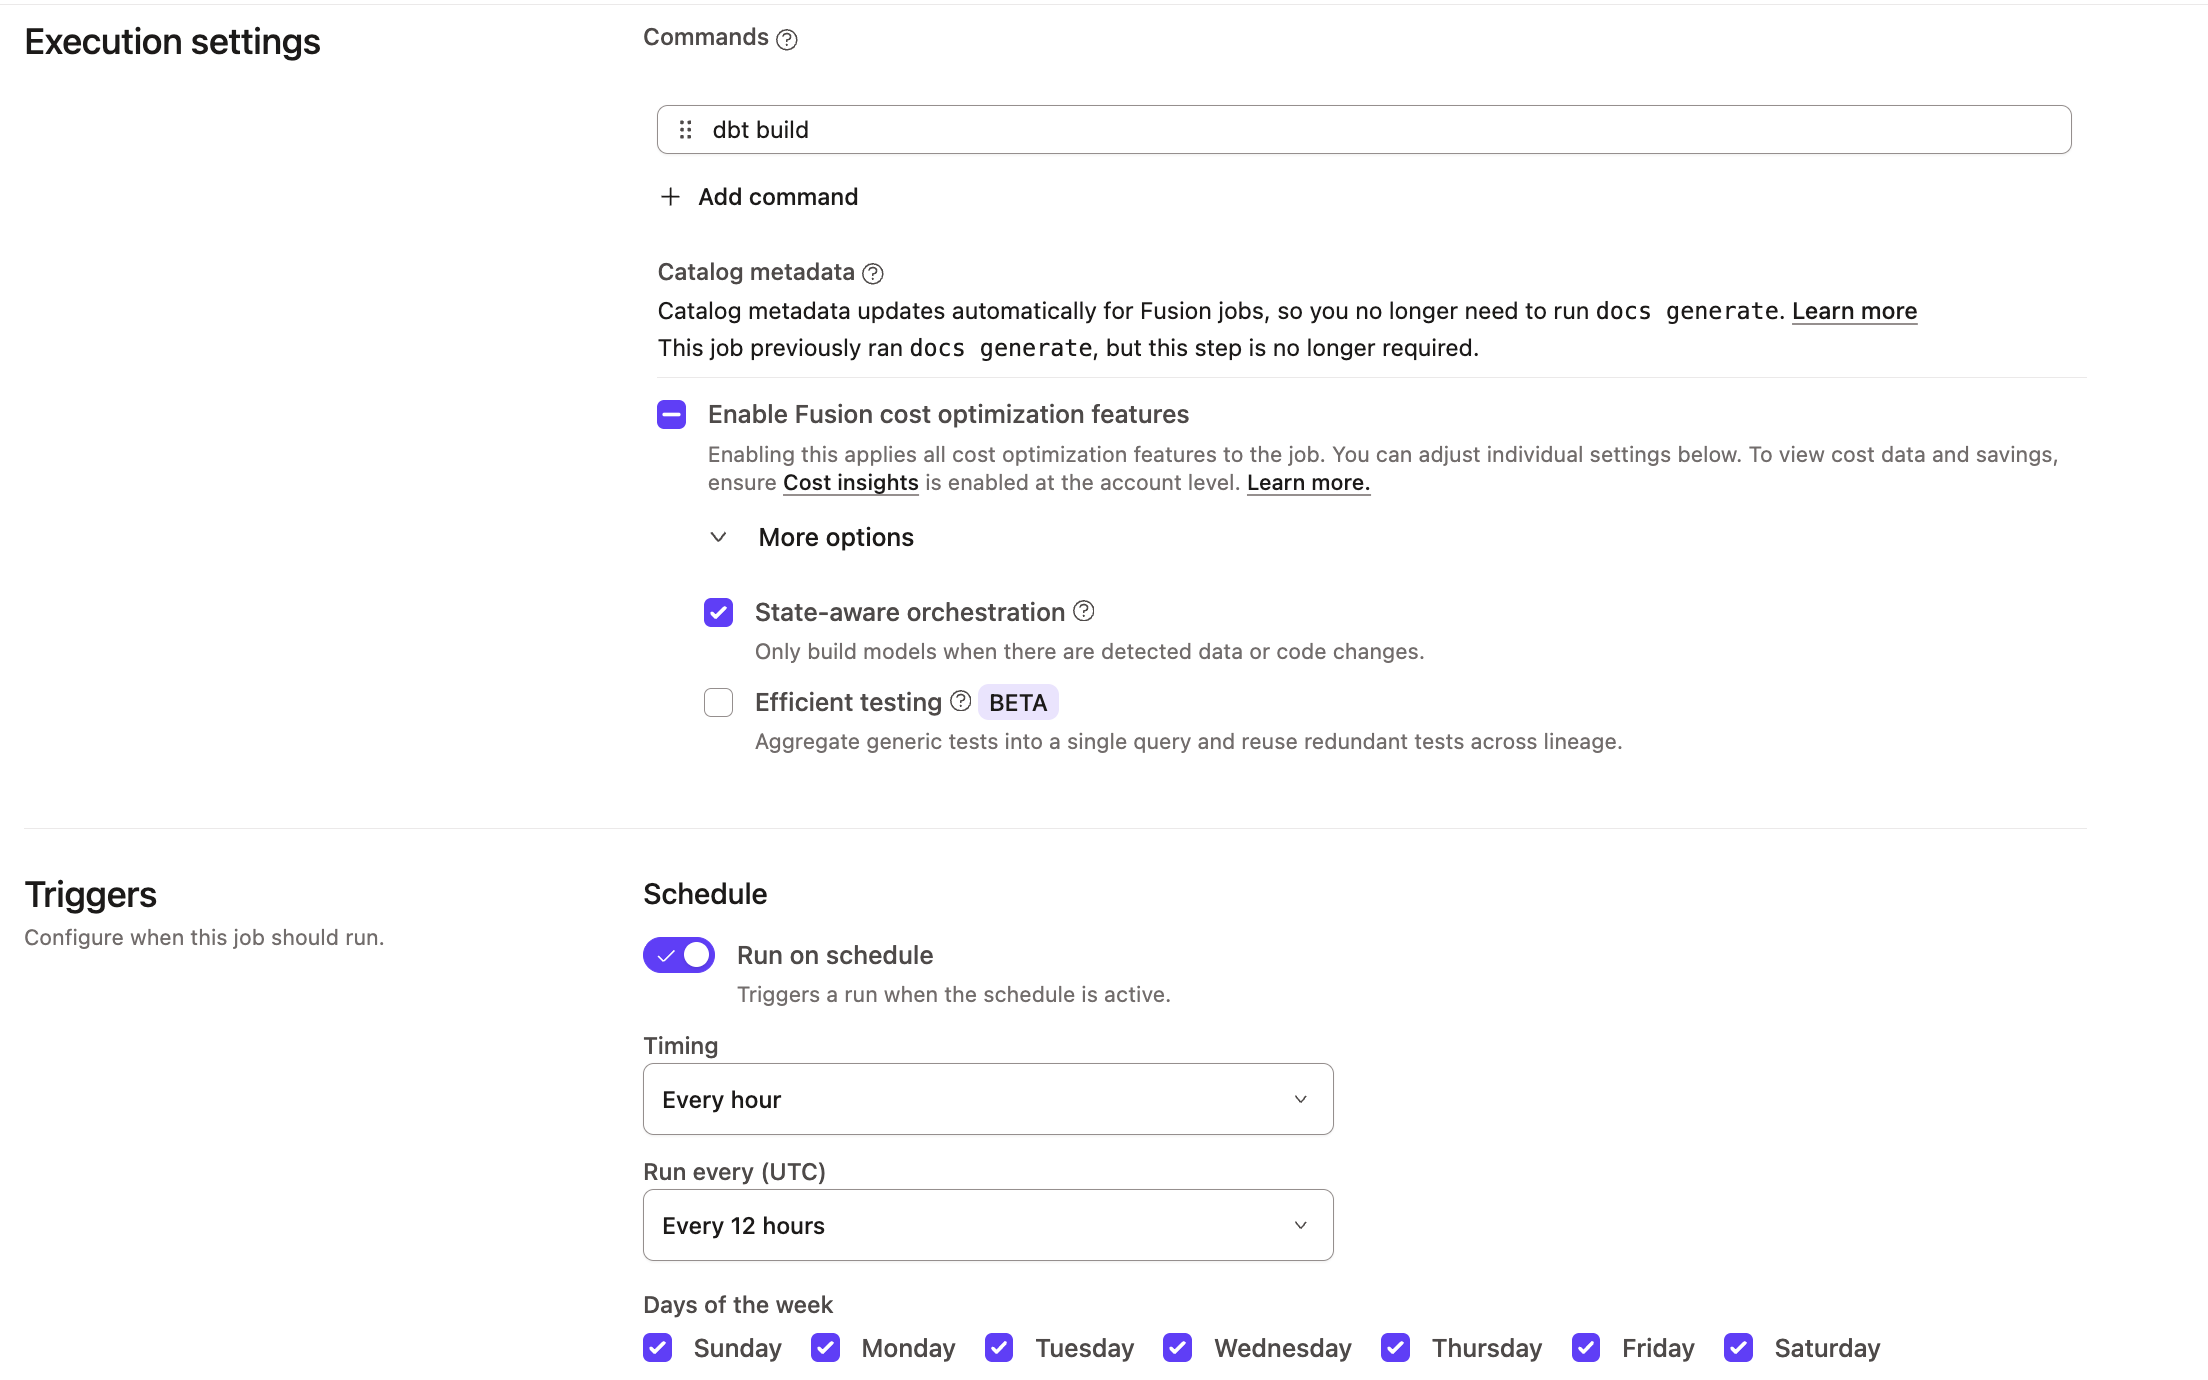The width and height of the screenshot is (2208, 1380).
Task: Click the Execution settings heading
Action: point(172,42)
